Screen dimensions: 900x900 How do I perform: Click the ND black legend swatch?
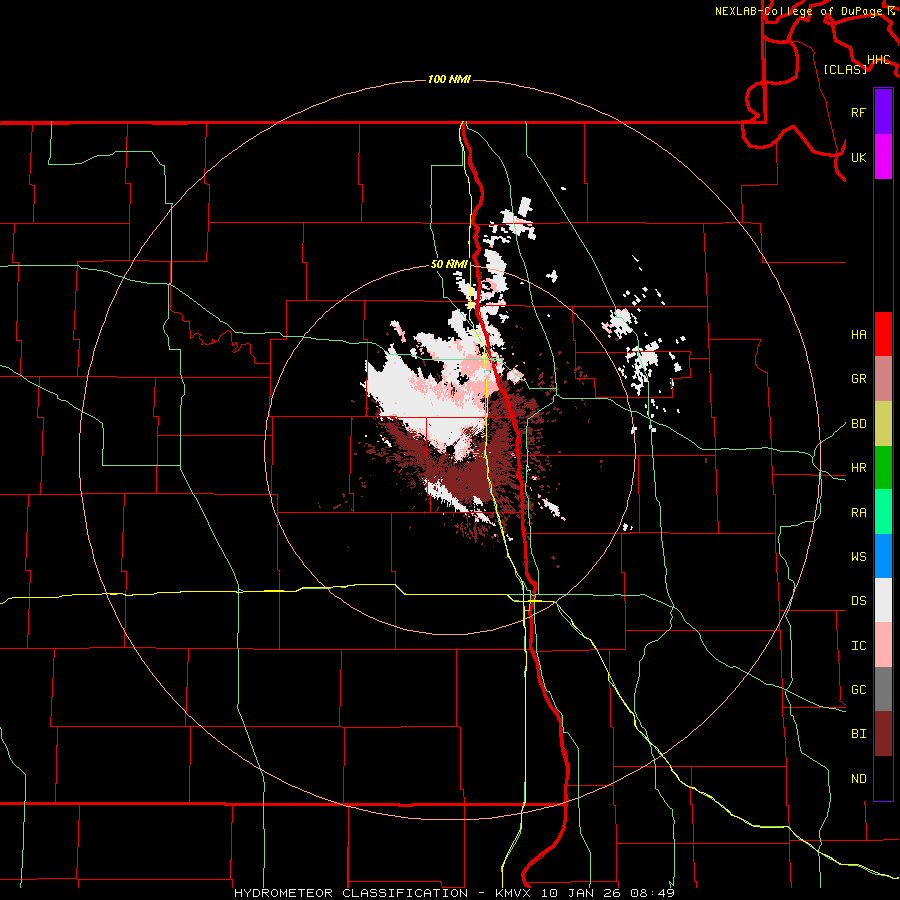(883, 778)
